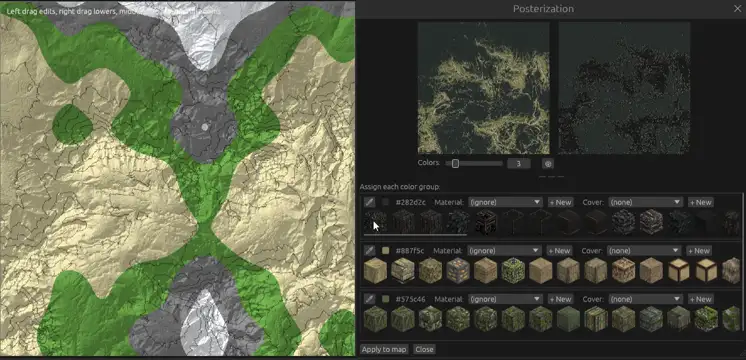Choose the orange-speckled ore block in #887f5c row
746x360 pixels.
(x=458, y=270)
